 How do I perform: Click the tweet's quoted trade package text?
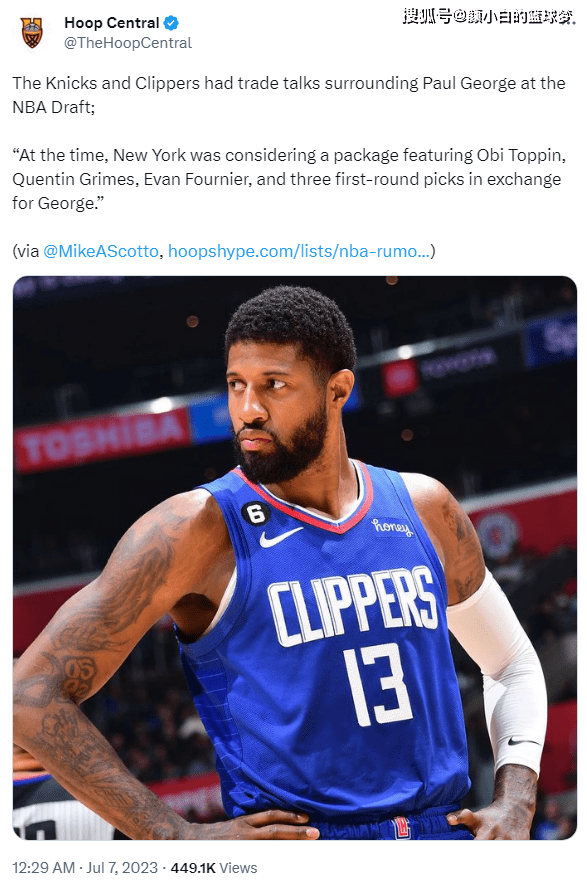[289, 179]
